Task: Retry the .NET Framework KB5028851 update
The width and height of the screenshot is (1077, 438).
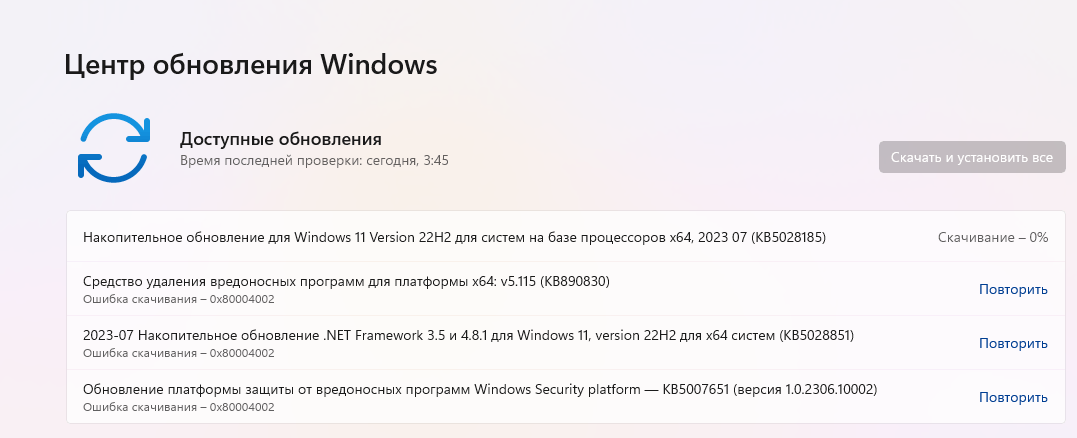Action: point(1013,343)
